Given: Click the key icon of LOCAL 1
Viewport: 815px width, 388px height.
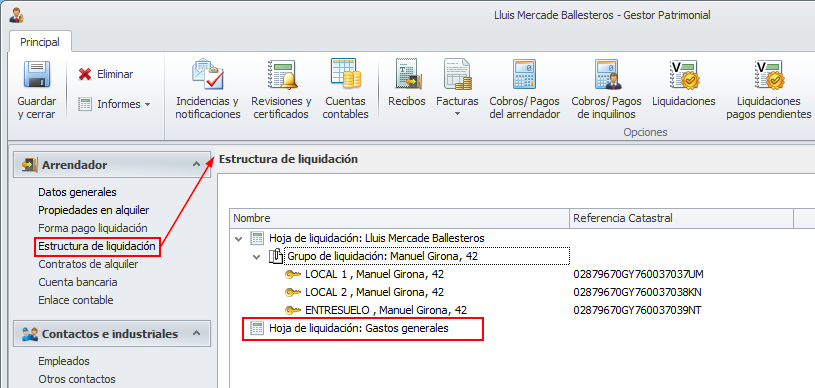Looking at the screenshot, I should (293, 274).
